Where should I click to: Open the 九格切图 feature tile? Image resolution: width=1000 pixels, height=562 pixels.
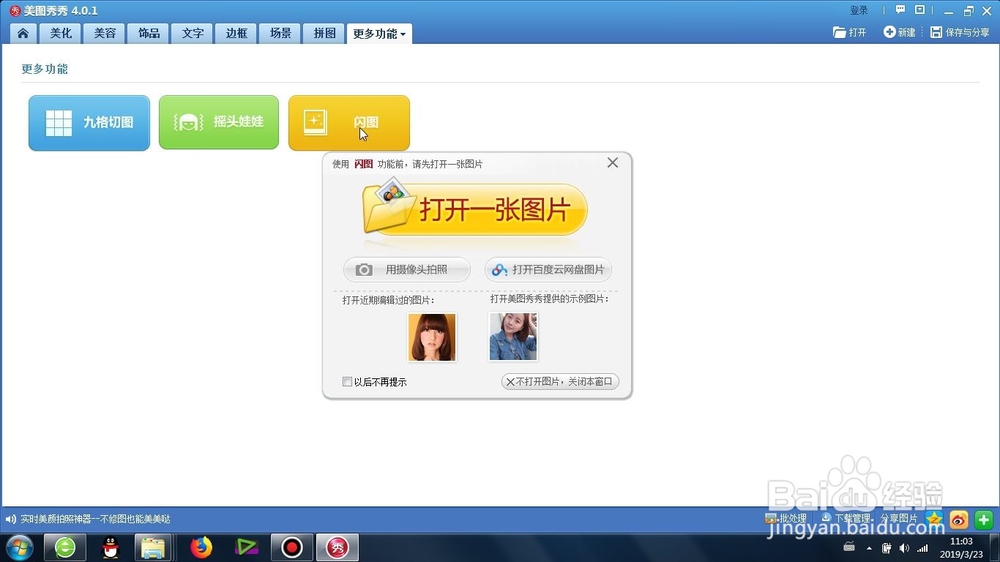point(89,122)
